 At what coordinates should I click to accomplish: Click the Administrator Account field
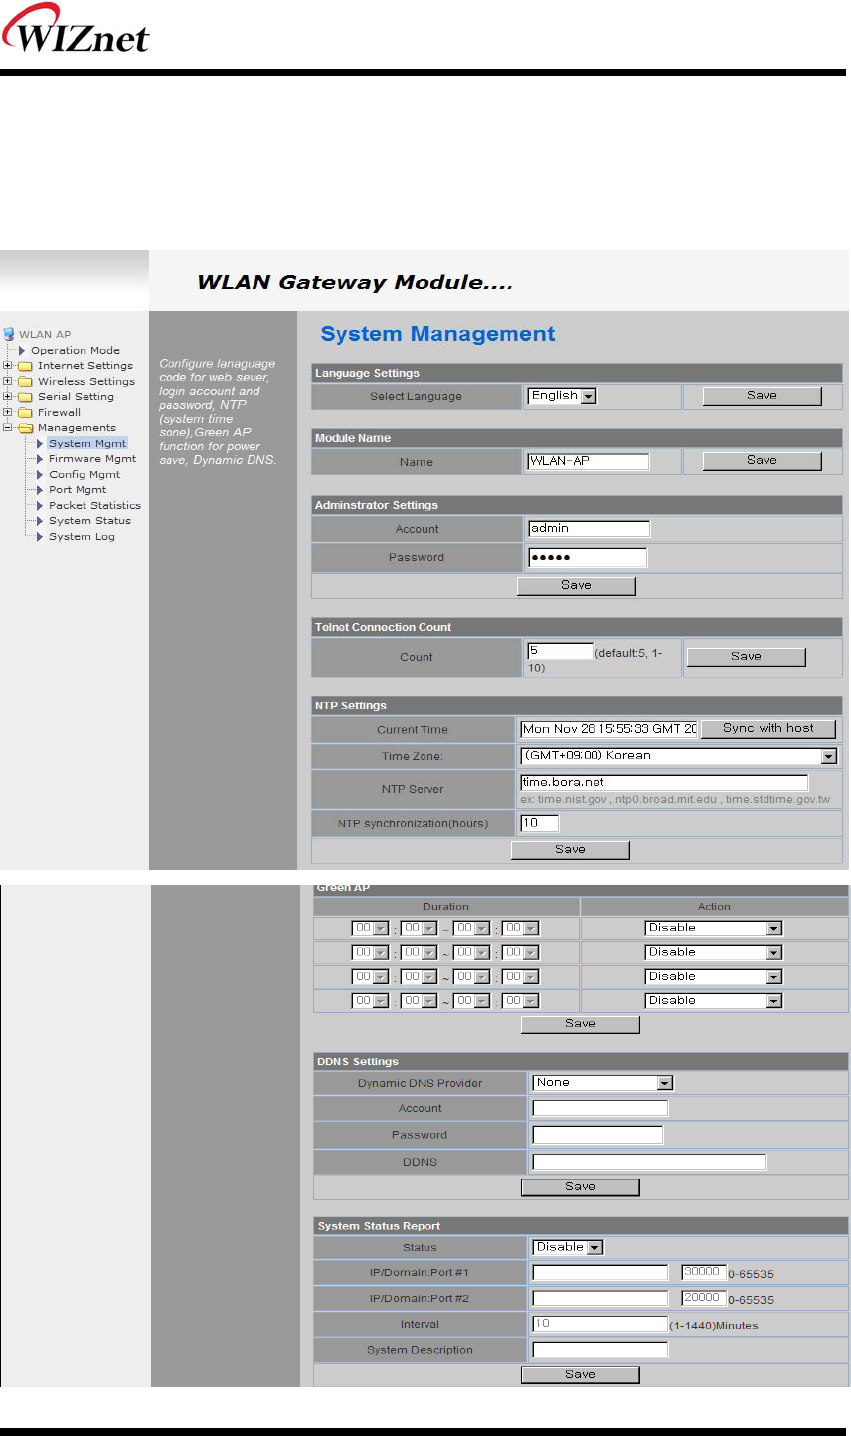(x=589, y=529)
